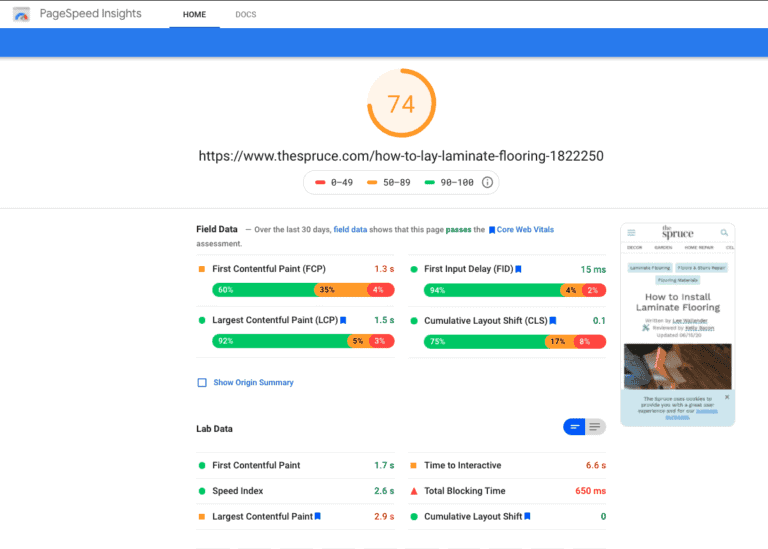The image size is (768, 549).
Task: Switch Lab Data to expanded list view
Action: (595, 427)
